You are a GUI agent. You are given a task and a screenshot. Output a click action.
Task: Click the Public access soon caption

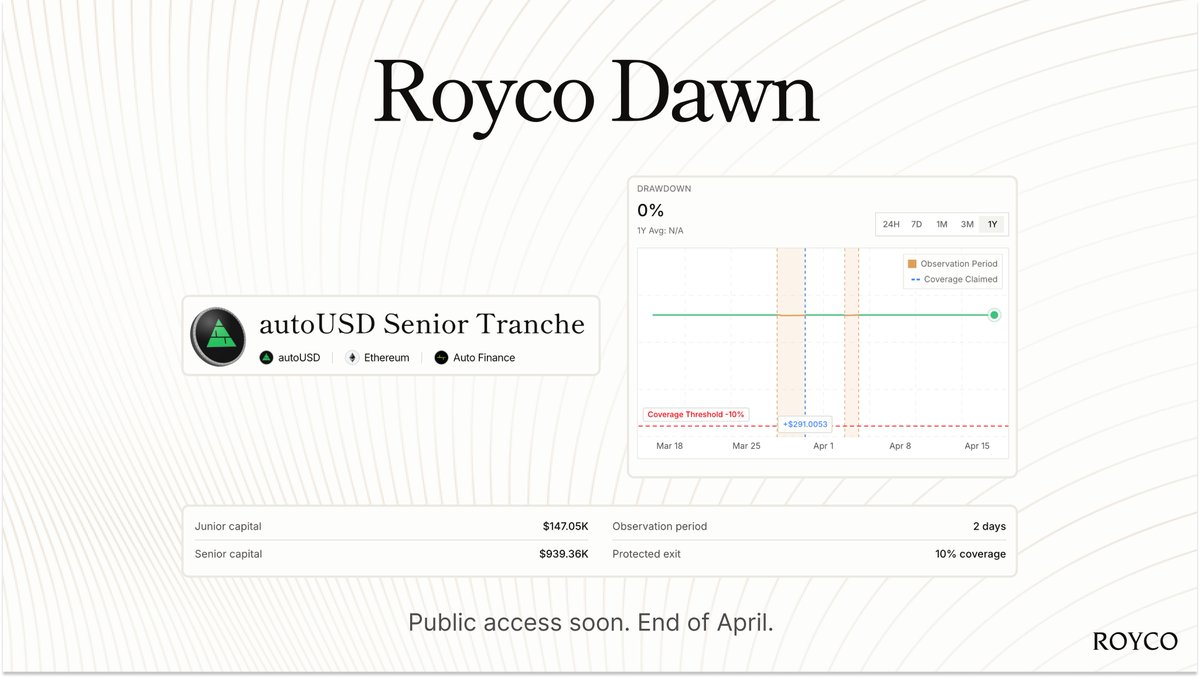(x=591, y=622)
